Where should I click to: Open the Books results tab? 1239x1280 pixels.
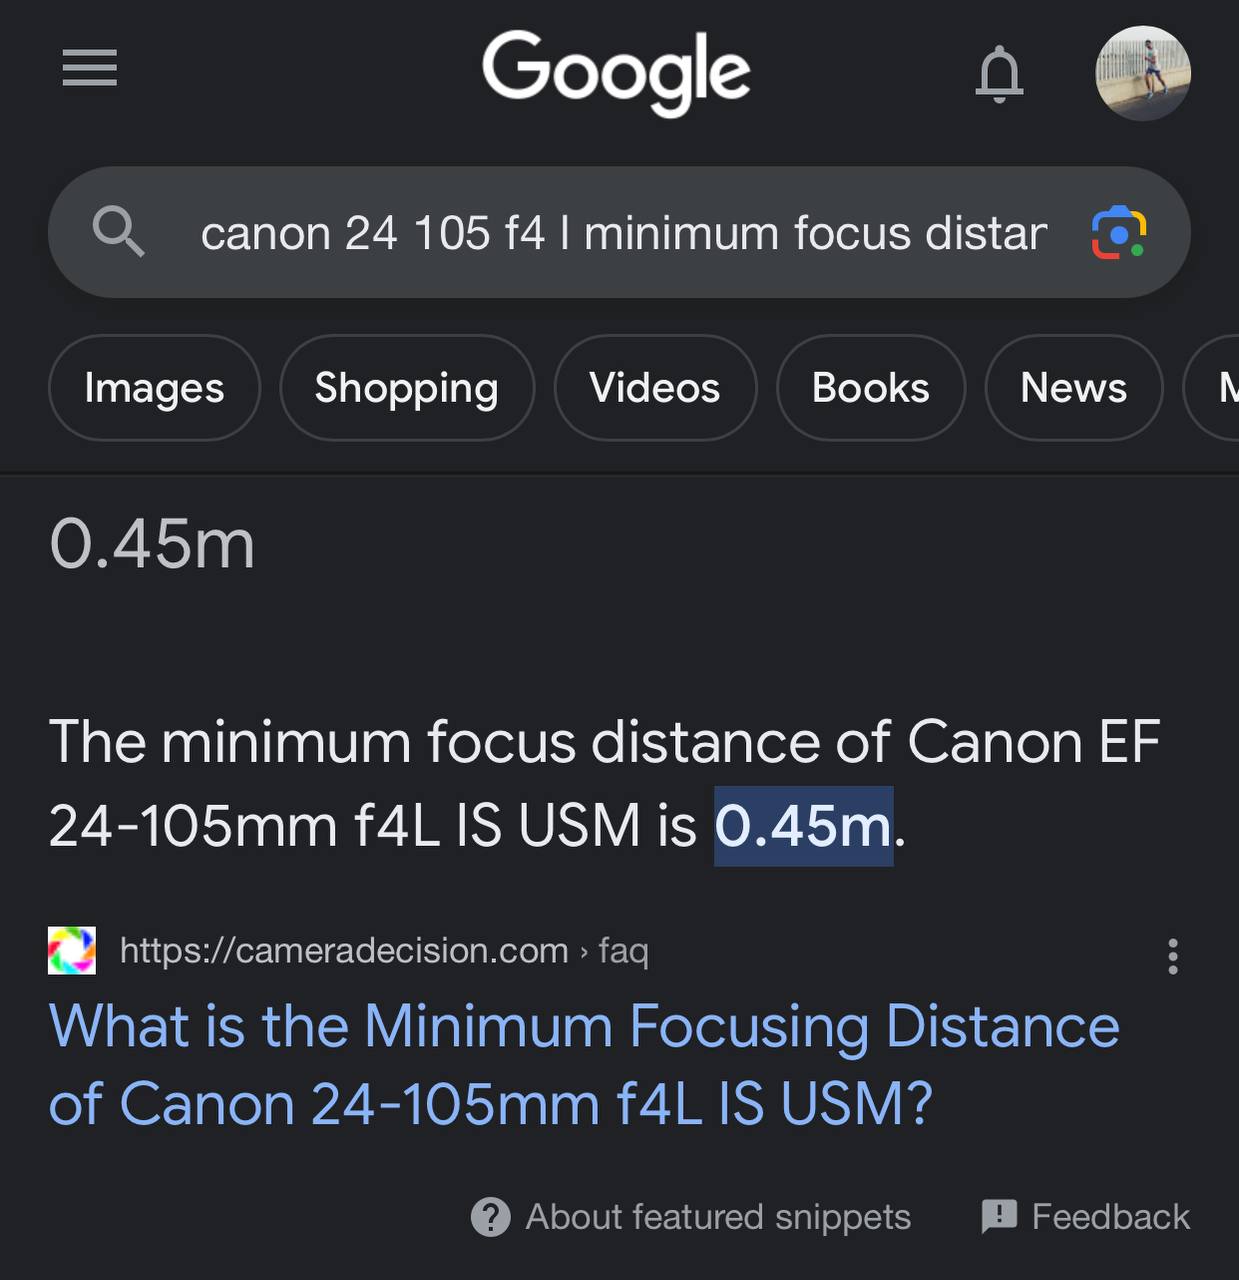tap(870, 388)
